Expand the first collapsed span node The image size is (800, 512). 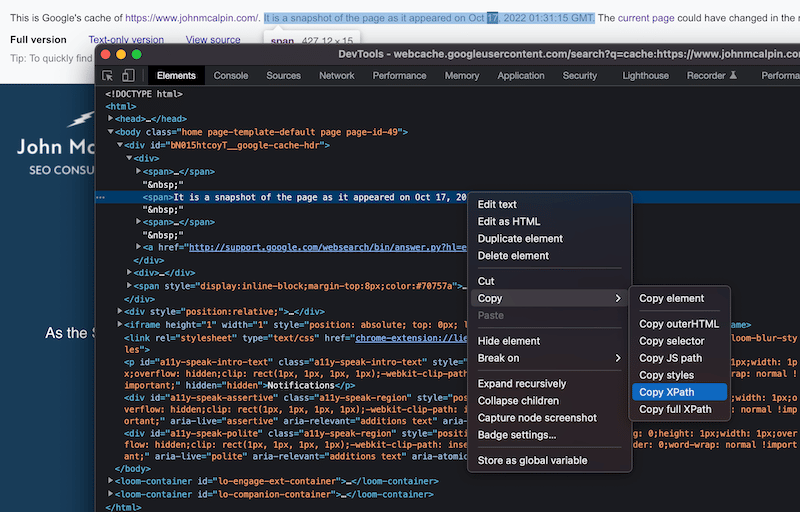click(138, 171)
